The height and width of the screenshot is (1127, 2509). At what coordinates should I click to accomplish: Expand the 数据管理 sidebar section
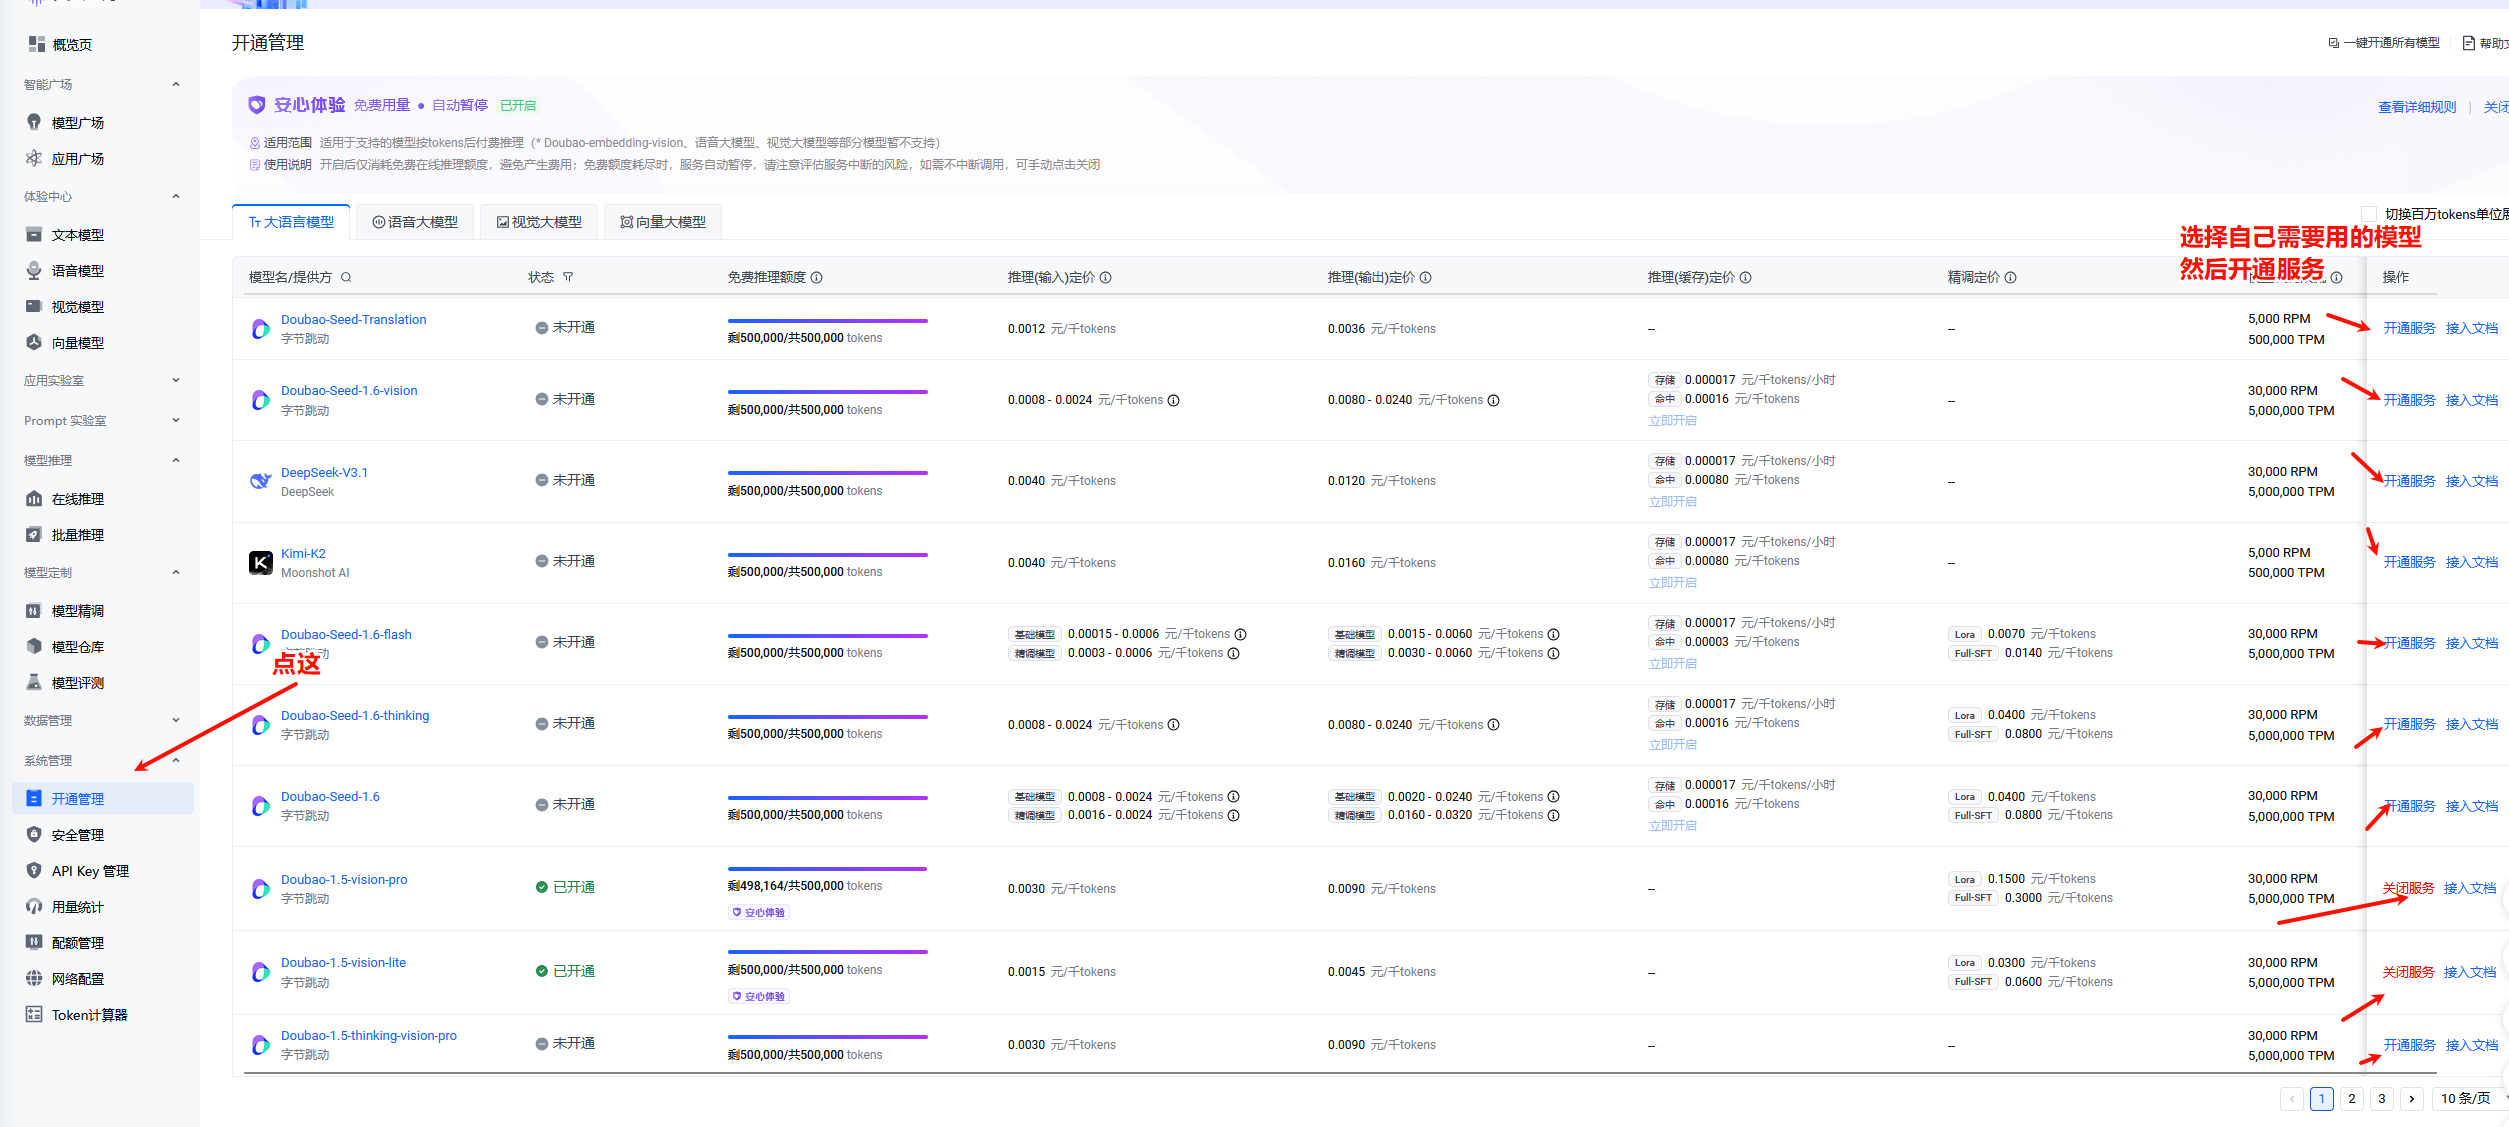pos(176,721)
